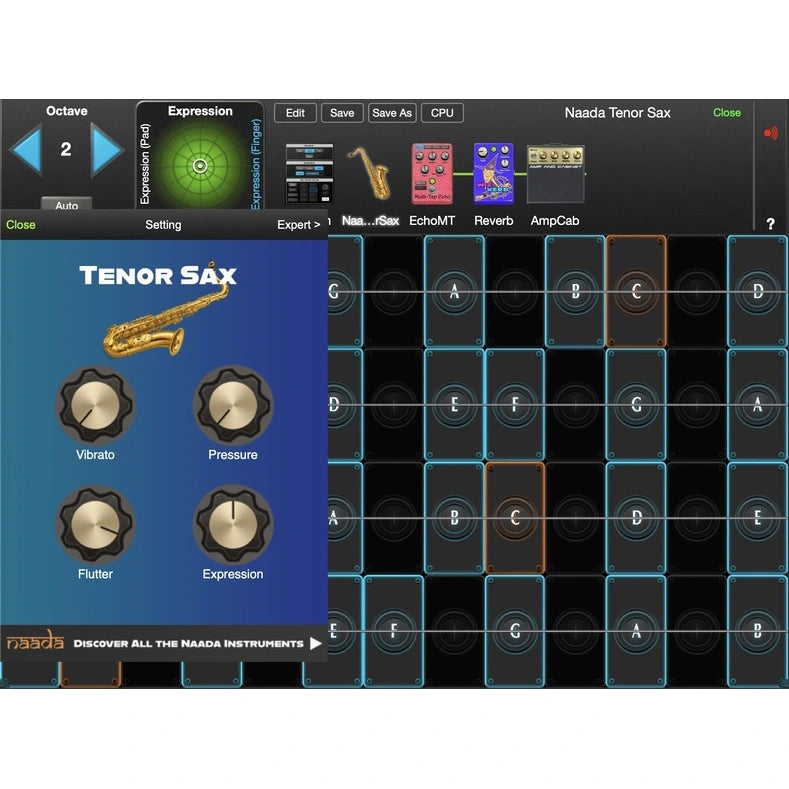The height and width of the screenshot is (789, 789).
Task: Close the Naada Tenor Sax preset view
Action: [x=727, y=113]
